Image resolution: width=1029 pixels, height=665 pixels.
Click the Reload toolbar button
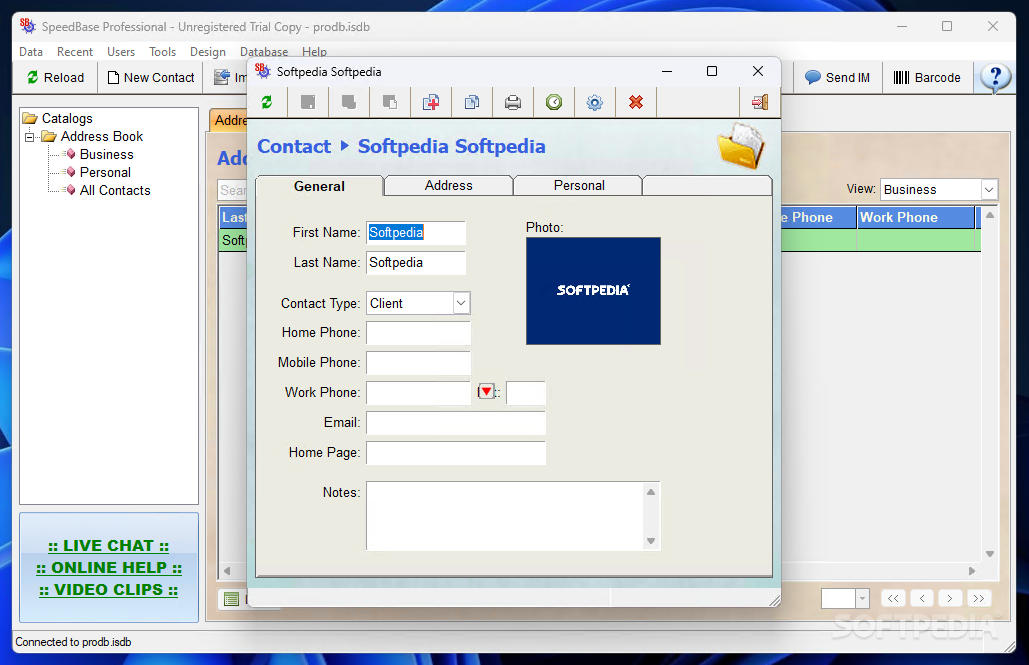[56, 77]
